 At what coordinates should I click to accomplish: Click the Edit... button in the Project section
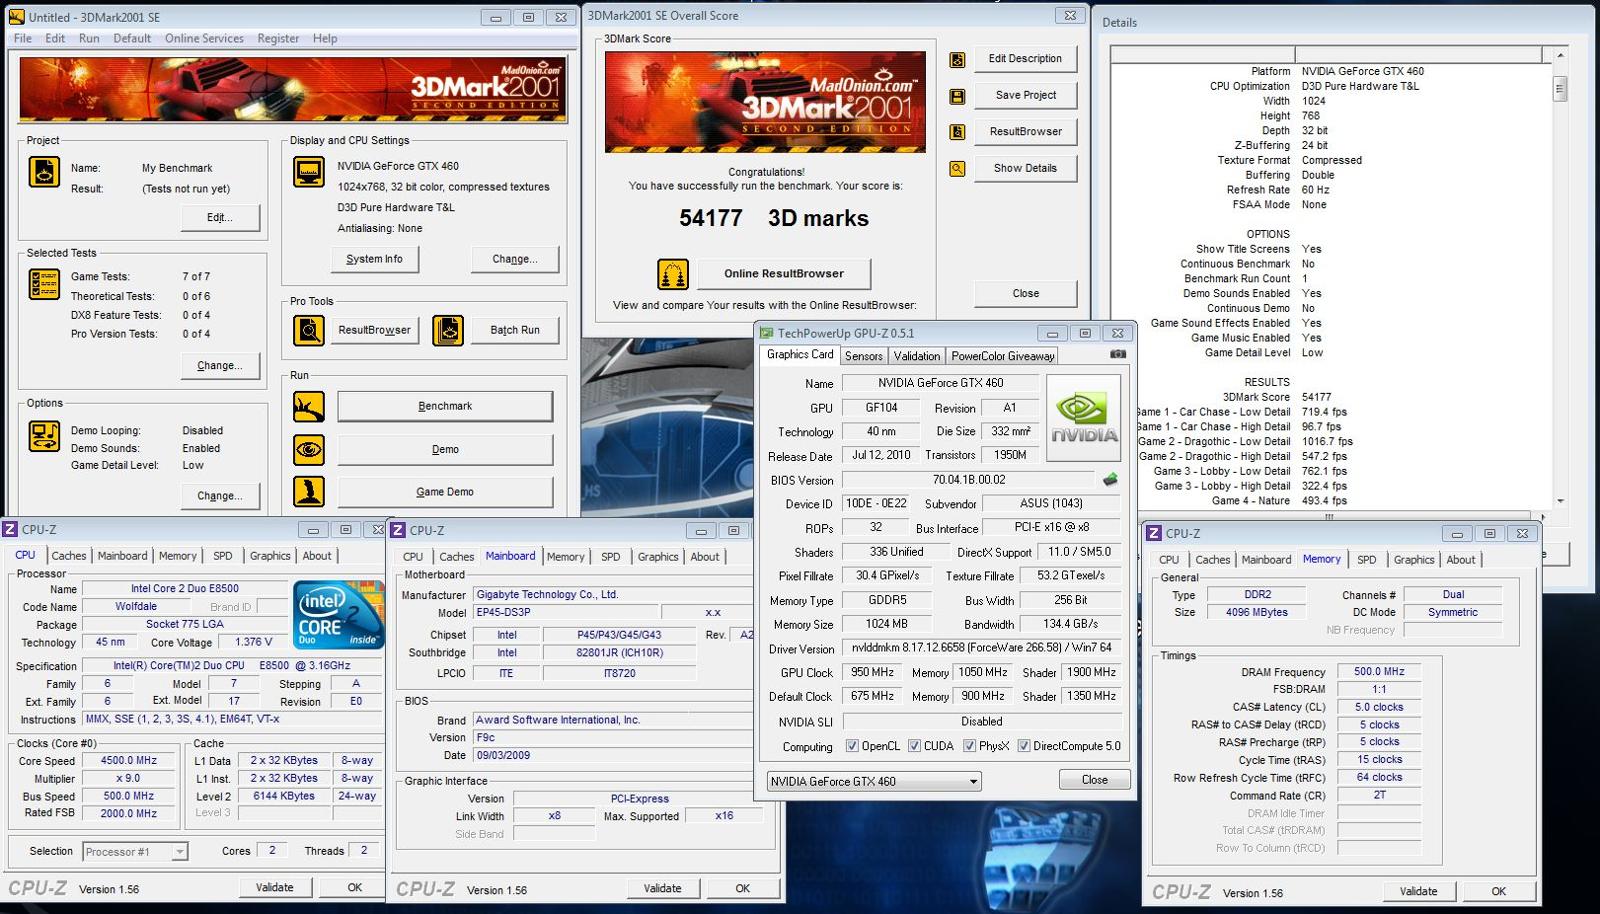pyautogui.click(x=220, y=217)
